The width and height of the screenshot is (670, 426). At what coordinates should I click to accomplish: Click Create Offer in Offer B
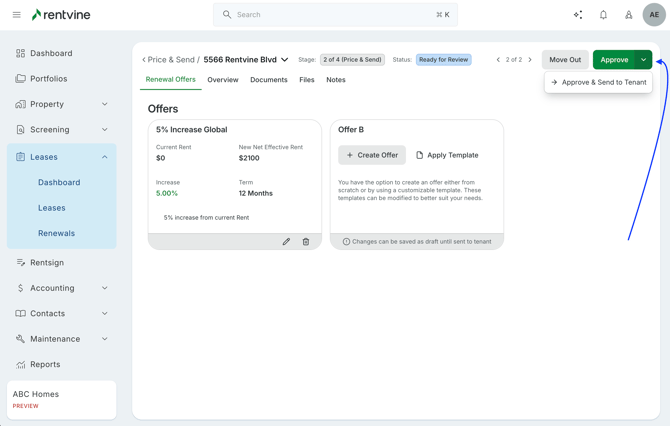[x=372, y=155]
